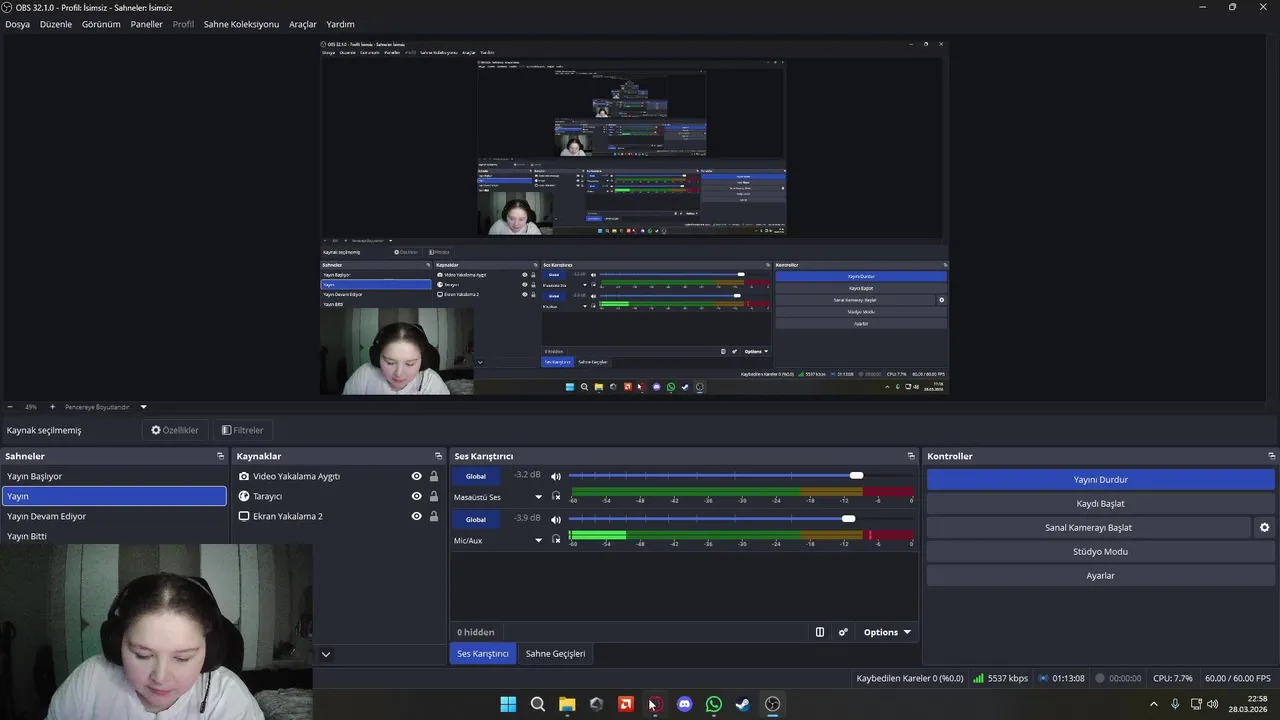Expand the chevron below the scenes list

[x=325, y=654]
